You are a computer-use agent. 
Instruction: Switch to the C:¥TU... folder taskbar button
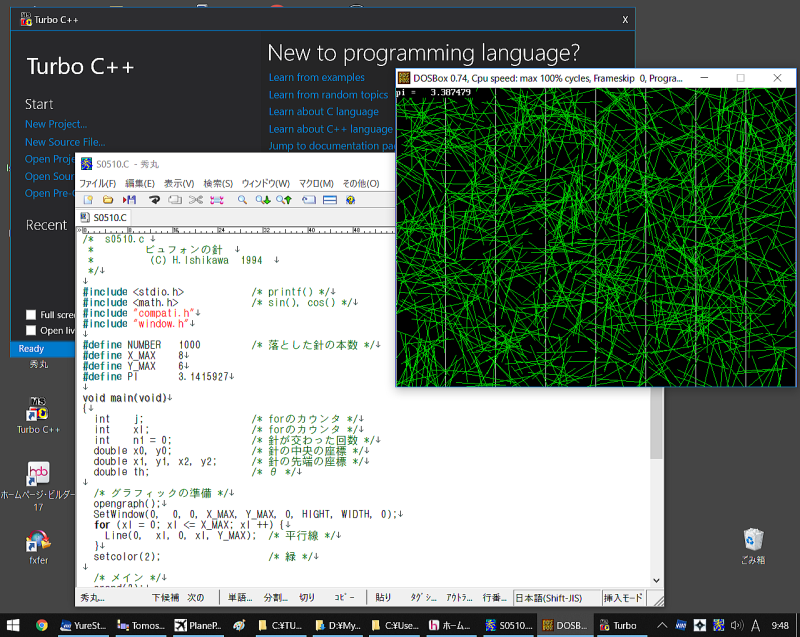click(281, 625)
